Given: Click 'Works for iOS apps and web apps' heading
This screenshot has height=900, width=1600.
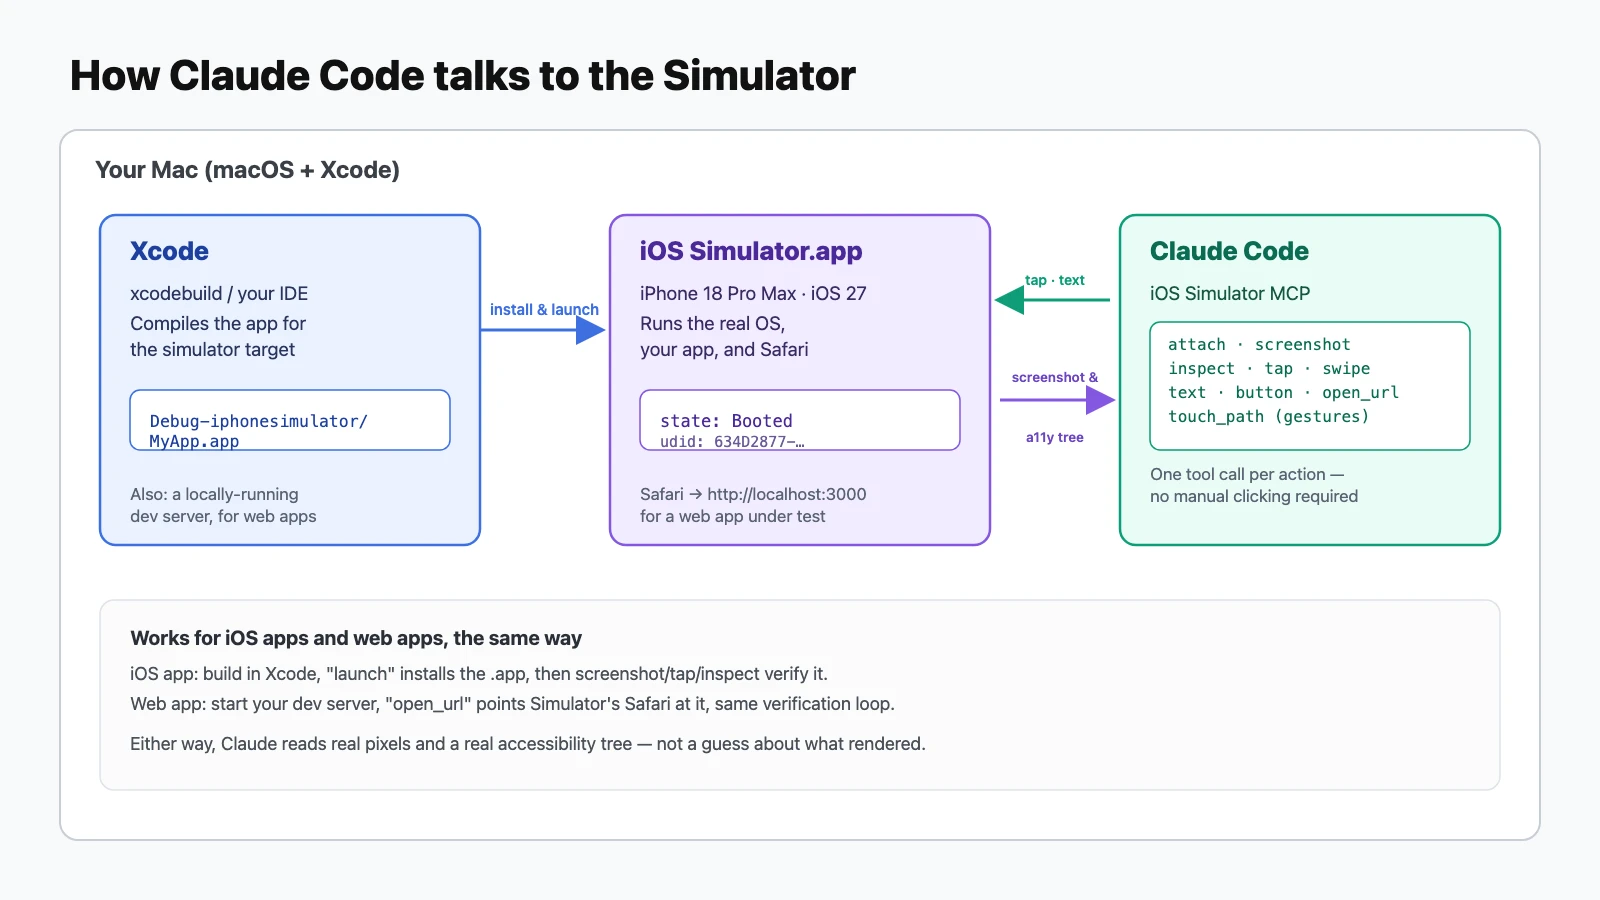Looking at the screenshot, I should [356, 638].
